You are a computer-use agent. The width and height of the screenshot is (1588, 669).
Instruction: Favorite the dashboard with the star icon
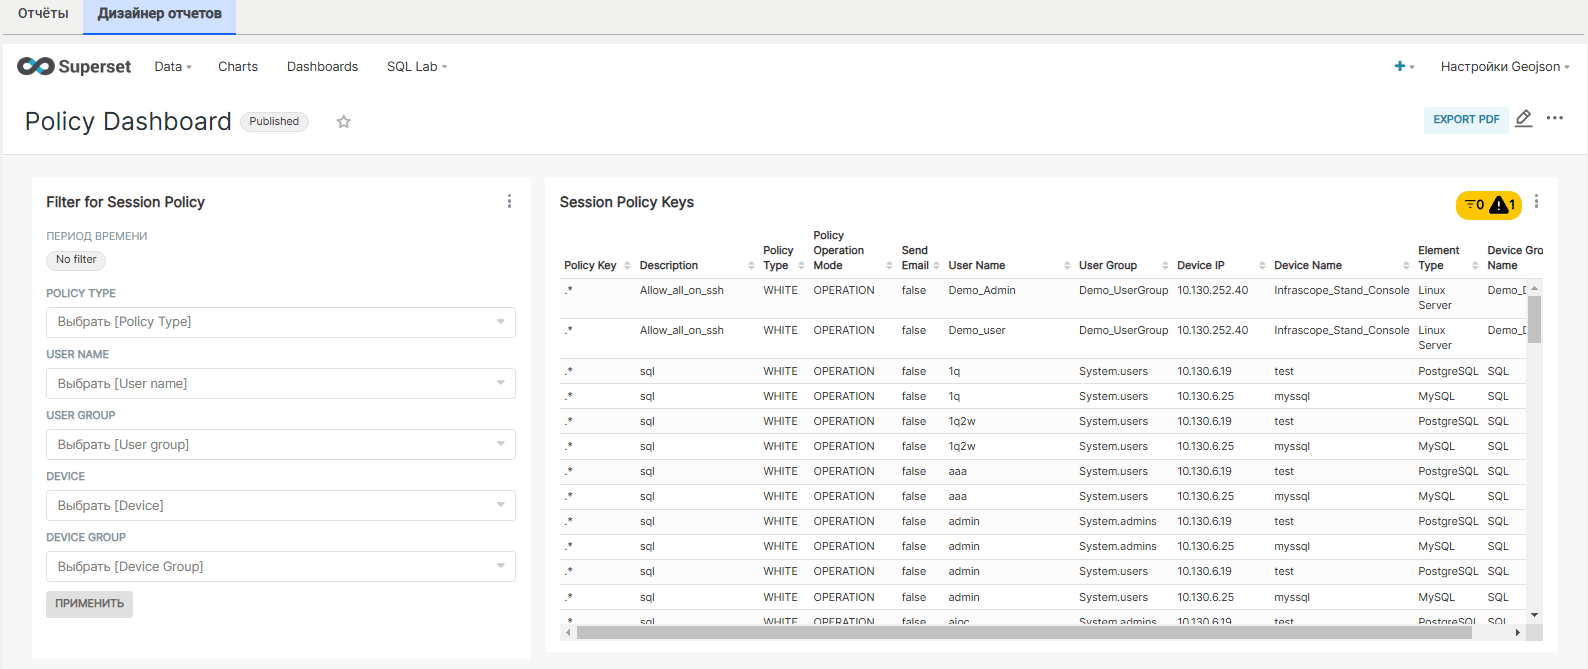(344, 122)
